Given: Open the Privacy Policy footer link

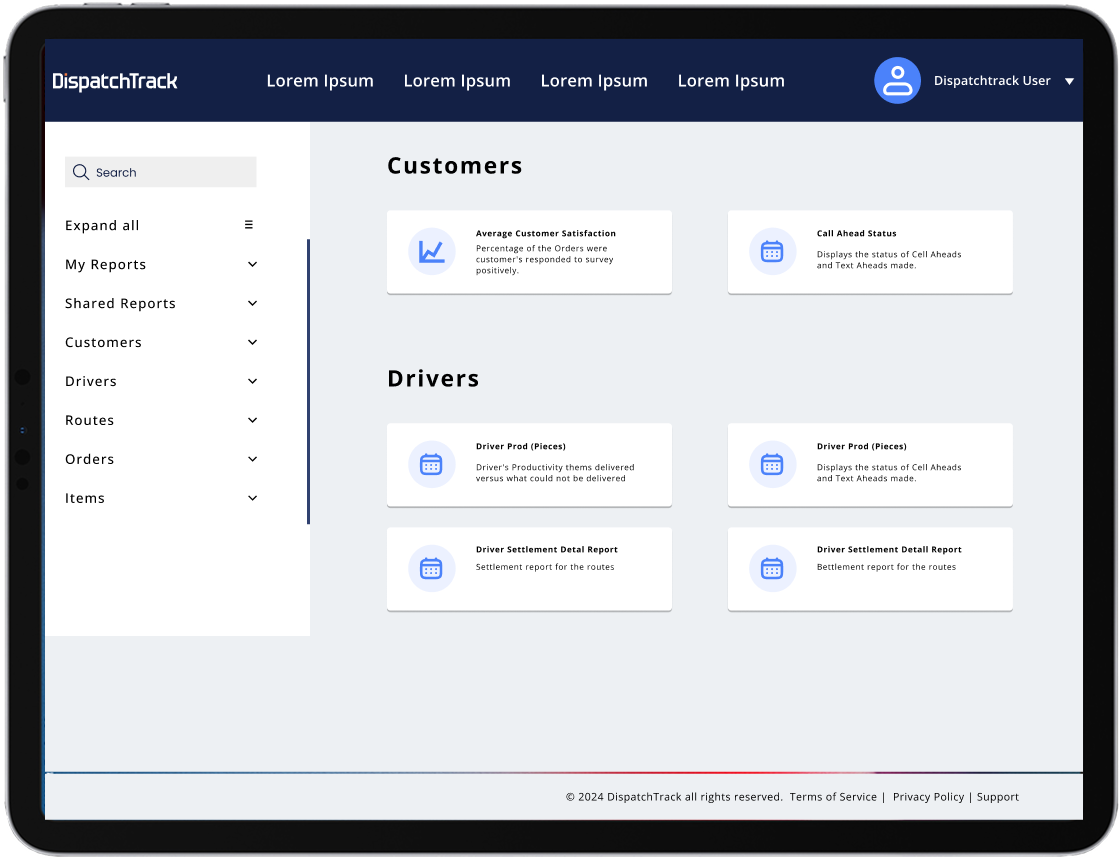Looking at the screenshot, I should (928, 797).
